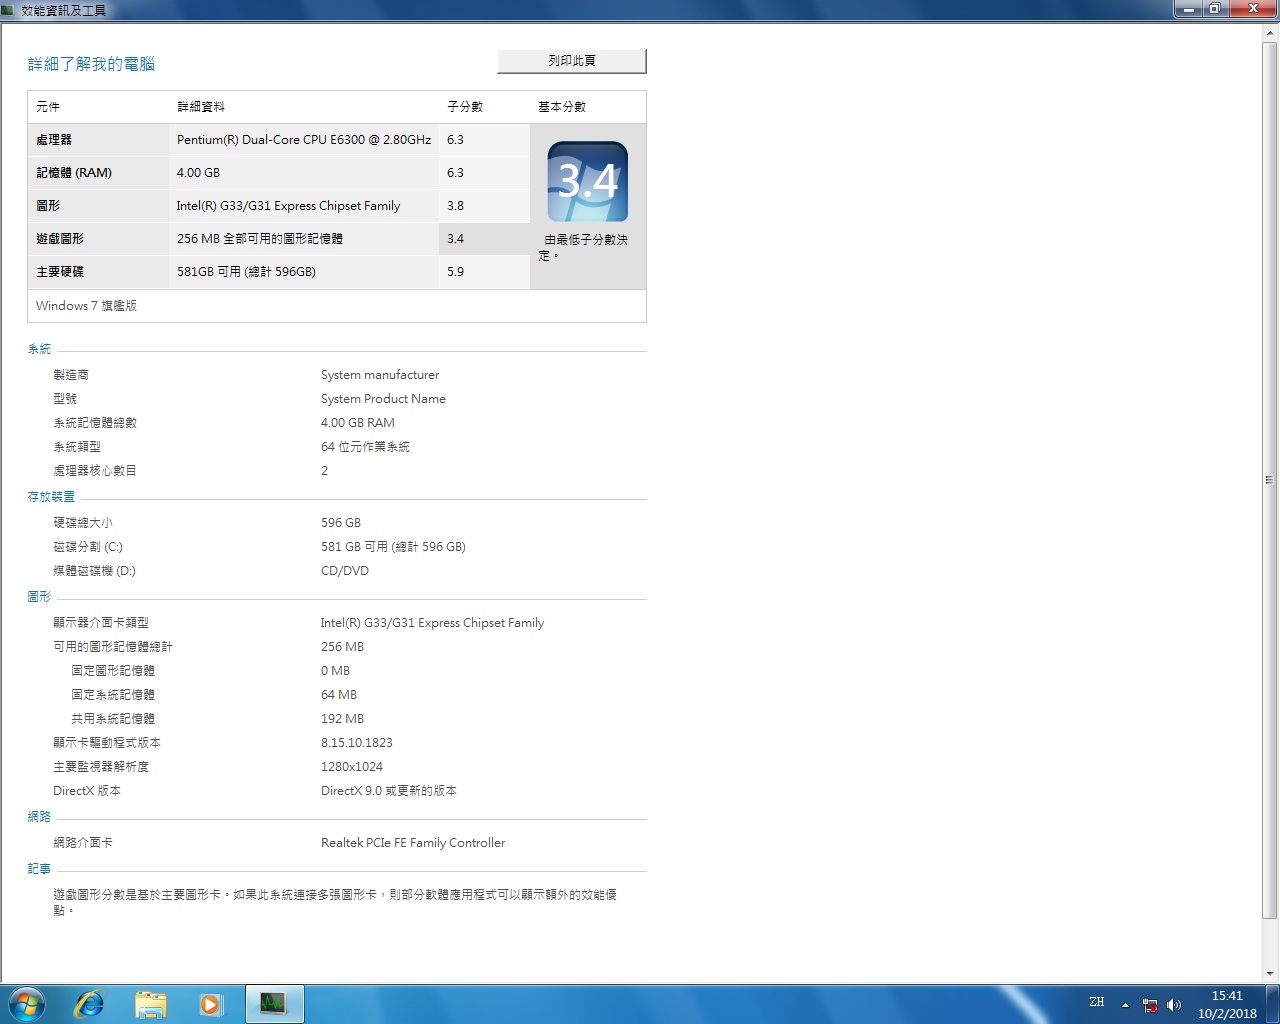Click the Windows 7 旗艦版 text
Viewport: 1280px width, 1024px height.
point(86,306)
